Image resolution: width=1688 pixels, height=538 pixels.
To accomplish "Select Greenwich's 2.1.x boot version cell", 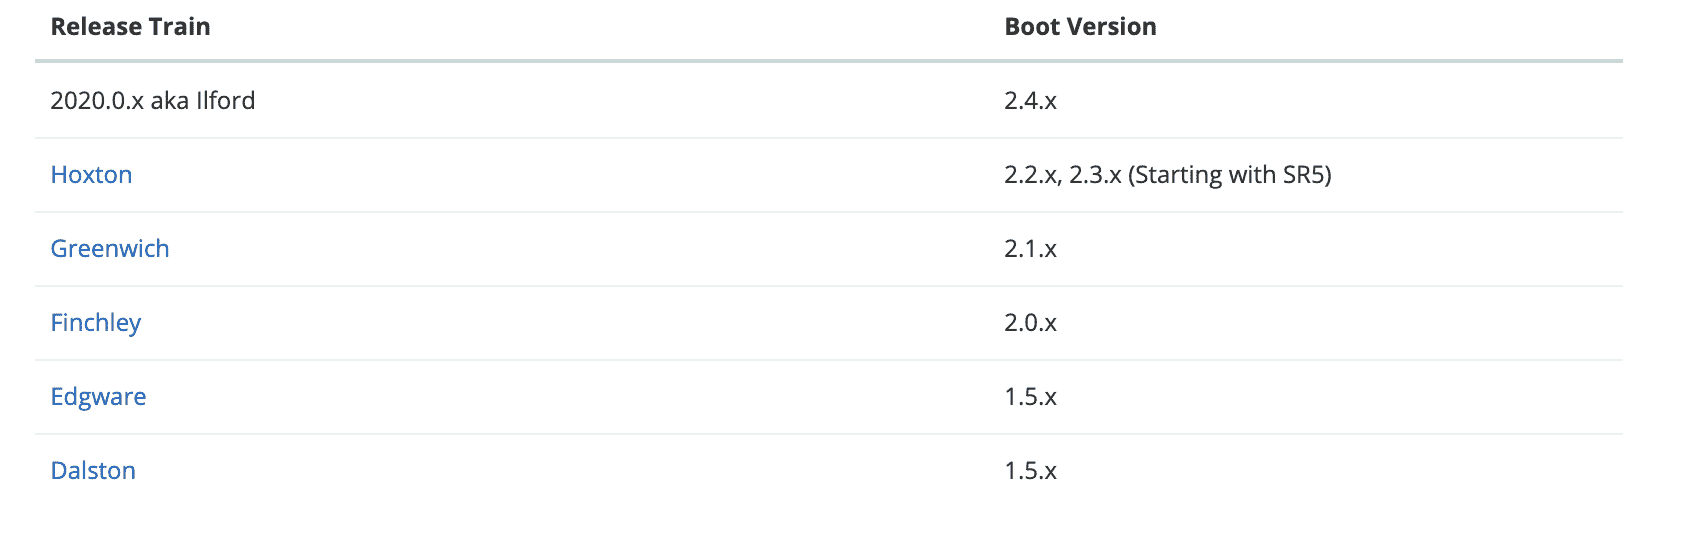I will click(1030, 249).
